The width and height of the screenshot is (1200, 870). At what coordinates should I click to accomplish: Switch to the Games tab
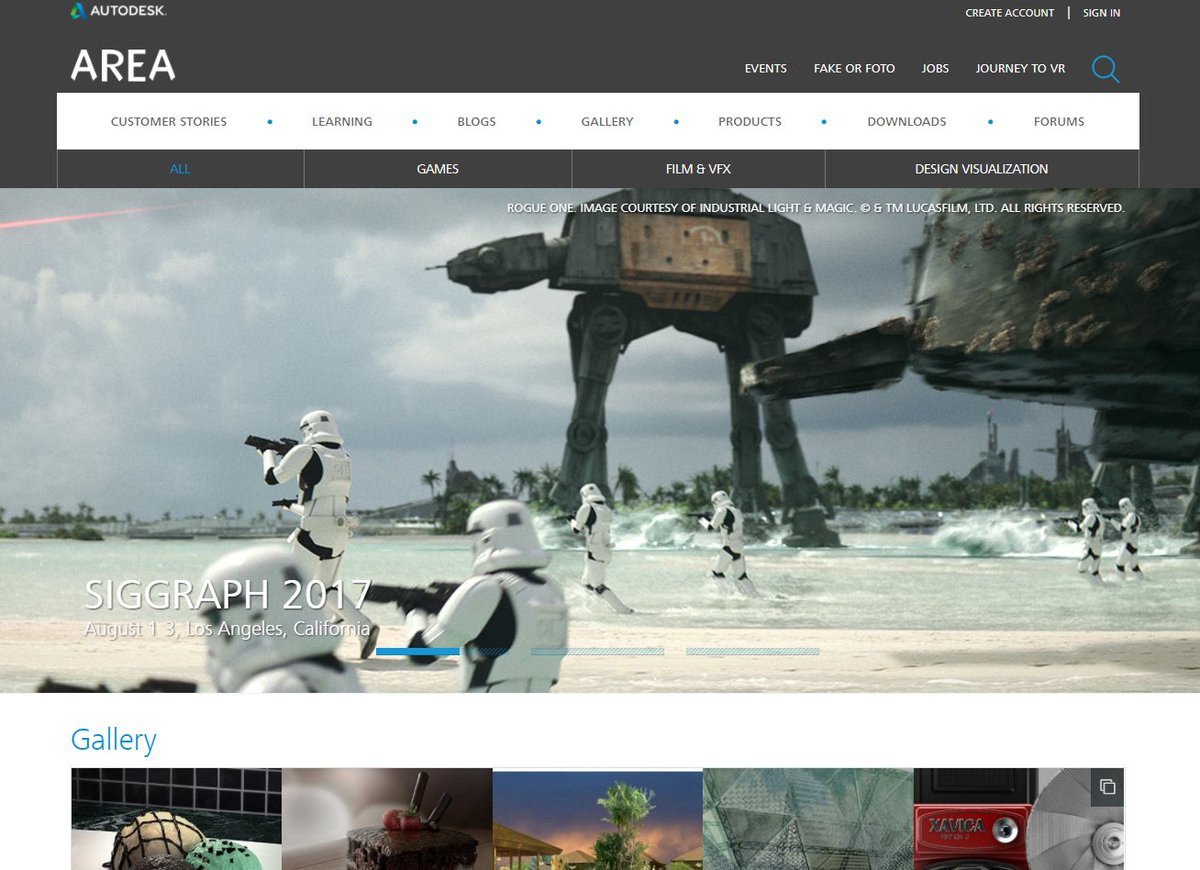438,169
